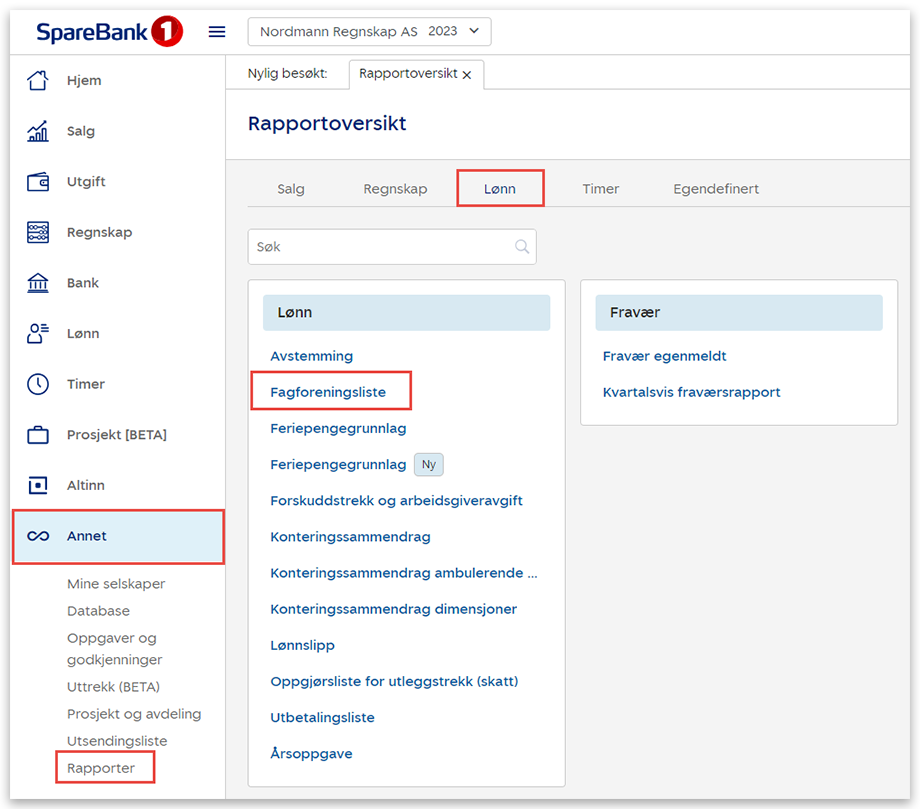This screenshot has height=809, width=920.
Task: Close the Rapportoversikt tab
Action: pyautogui.click(x=467, y=75)
